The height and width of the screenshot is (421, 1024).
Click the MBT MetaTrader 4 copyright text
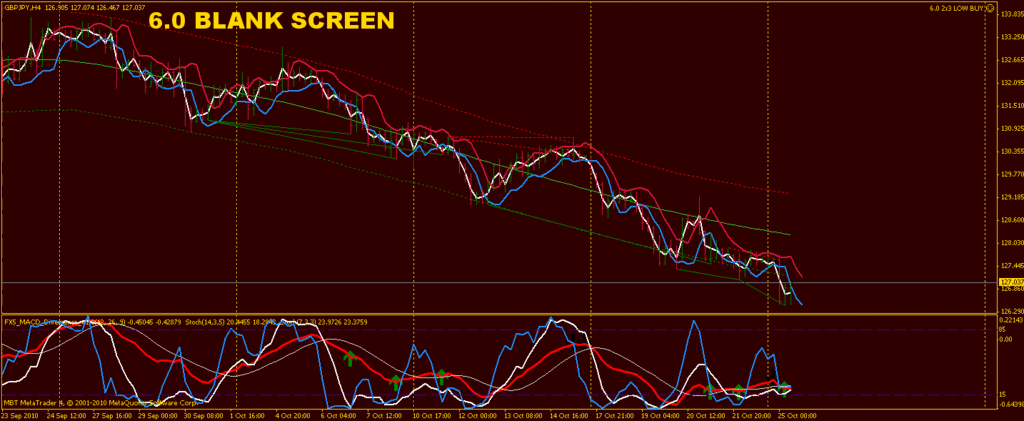coord(100,402)
